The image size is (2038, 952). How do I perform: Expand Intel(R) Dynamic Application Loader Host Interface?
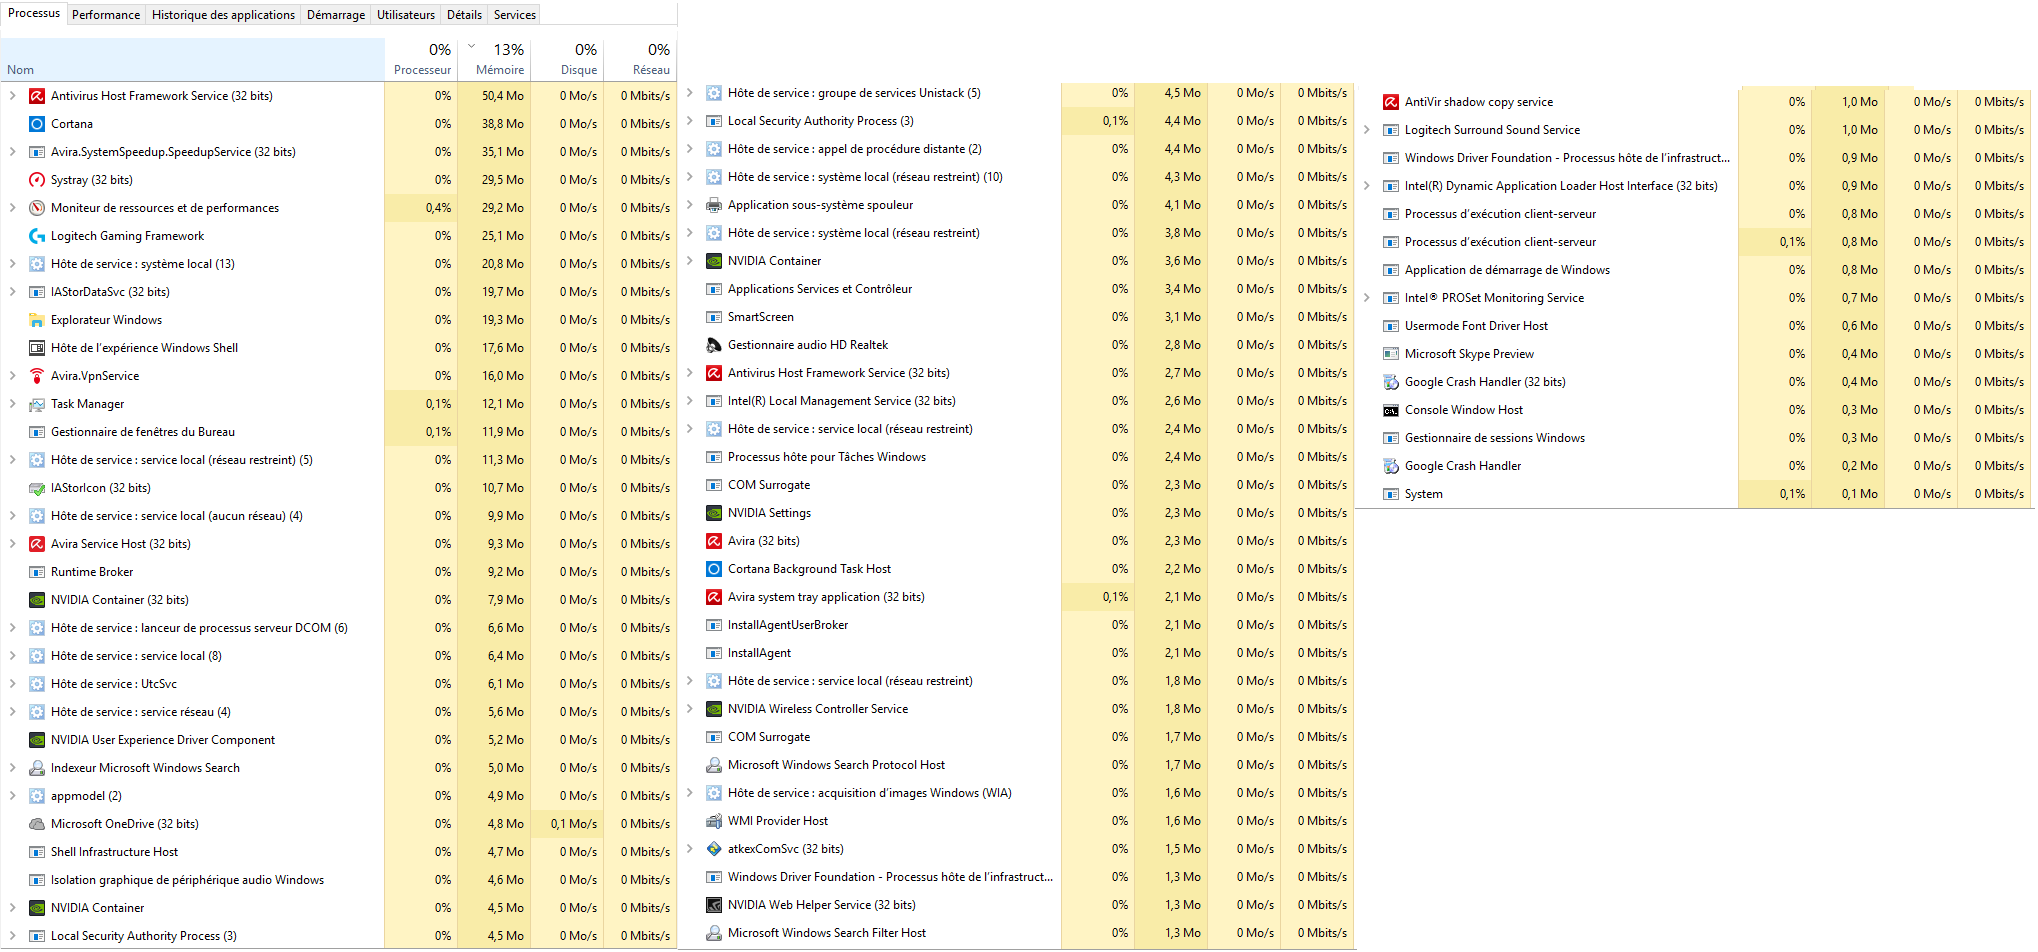tap(1366, 186)
